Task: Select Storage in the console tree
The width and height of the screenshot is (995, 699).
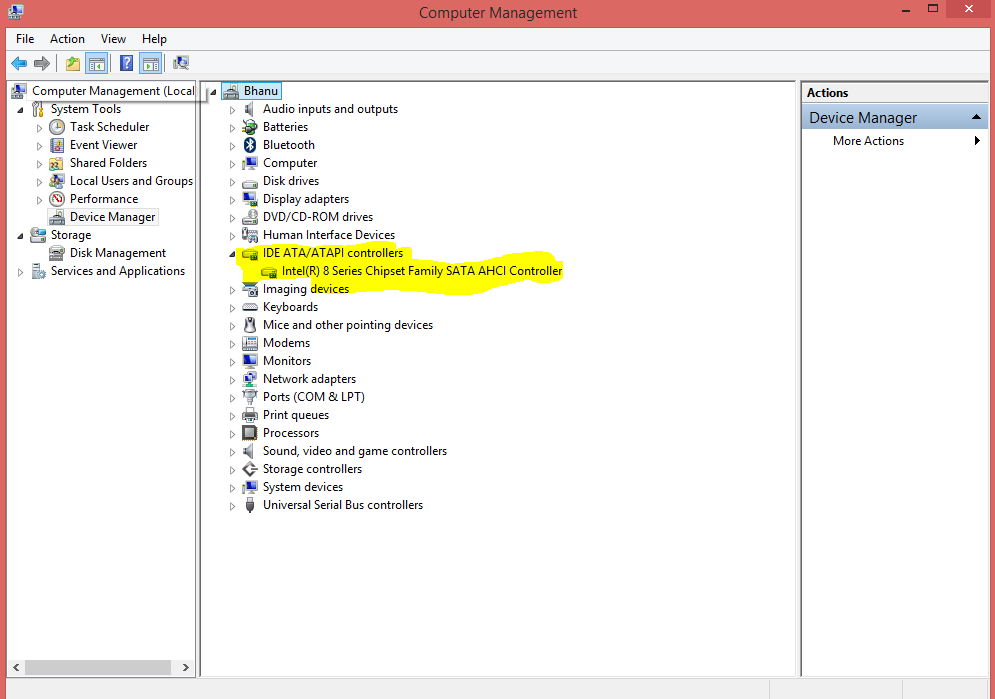Action: pyautogui.click(x=71, y=235)
